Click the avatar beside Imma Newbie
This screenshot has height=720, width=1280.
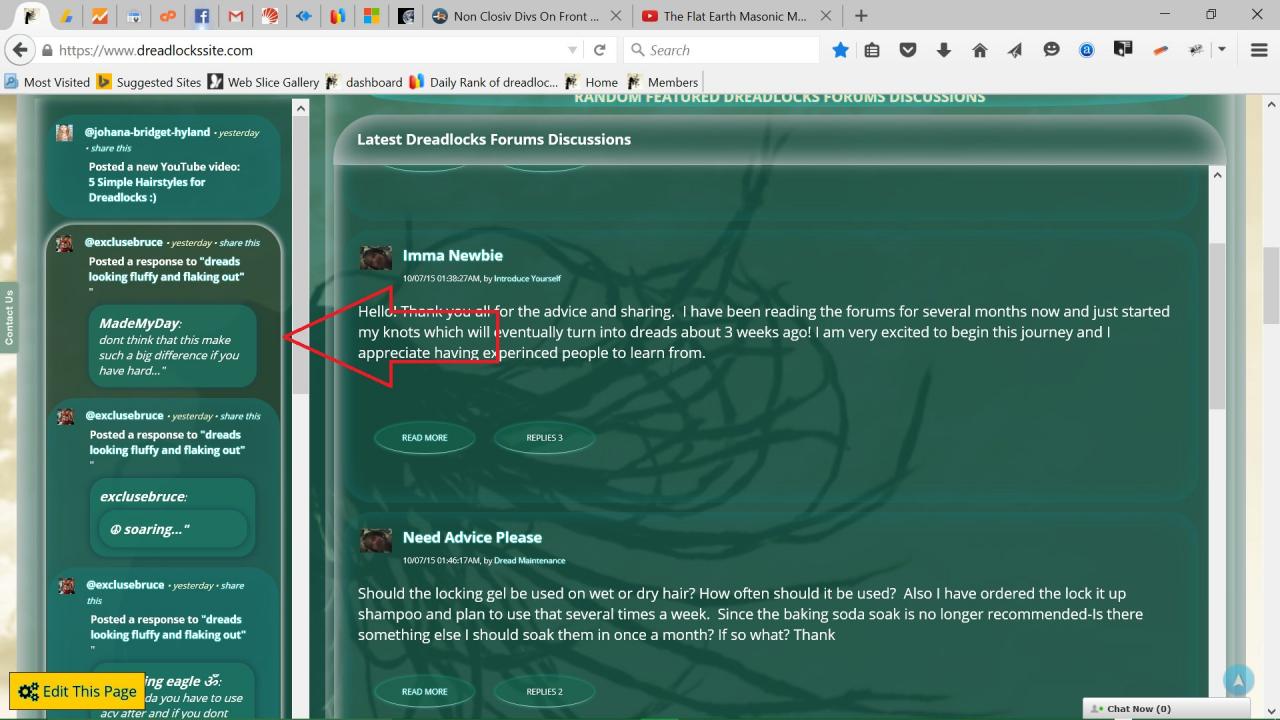click(376, 258)
